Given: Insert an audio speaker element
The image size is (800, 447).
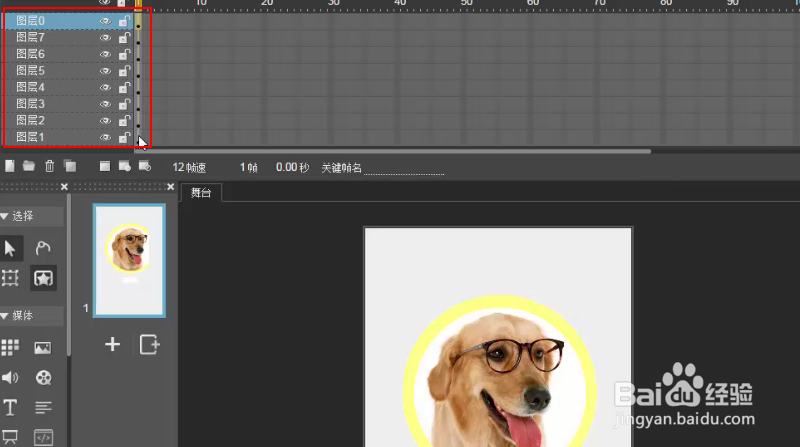Looking at the screenshot, I should (10, 378).
